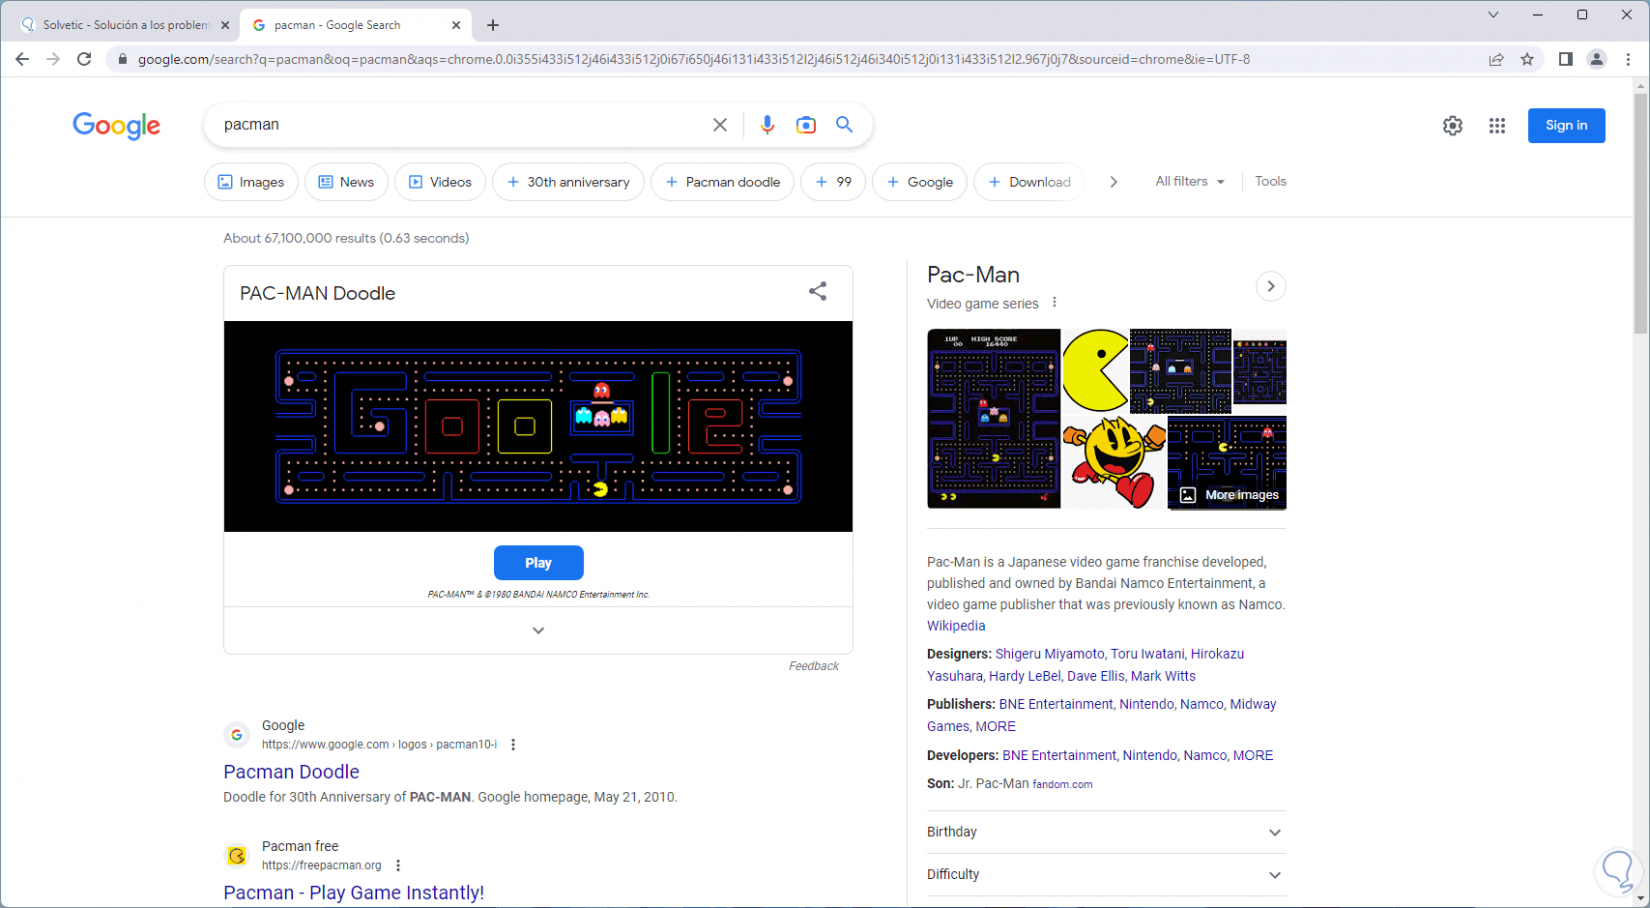Add the Google filter chip
Image resolution: width=1650 pixels, height=908 pixels.
920,182
